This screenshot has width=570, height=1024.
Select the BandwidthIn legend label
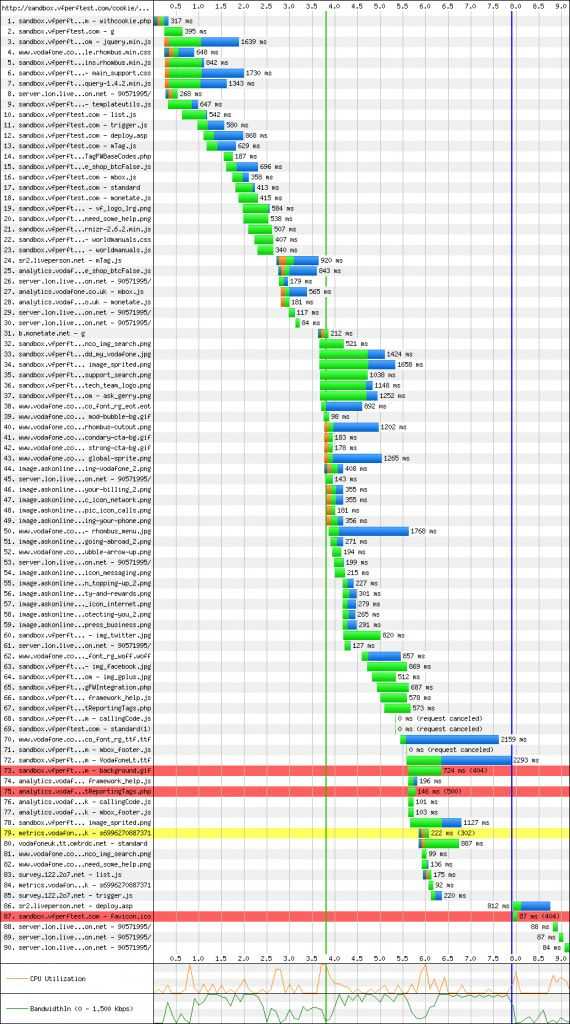(x=82, y=1009)
